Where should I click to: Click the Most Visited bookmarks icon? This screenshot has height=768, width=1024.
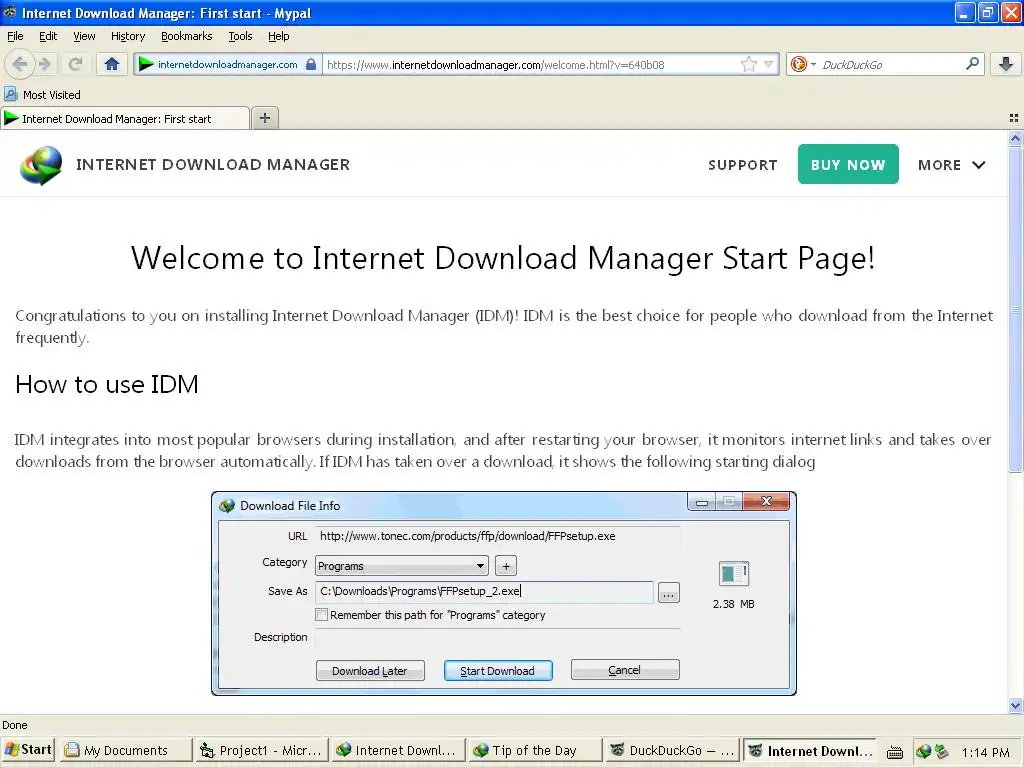click(x=10, y=95)
